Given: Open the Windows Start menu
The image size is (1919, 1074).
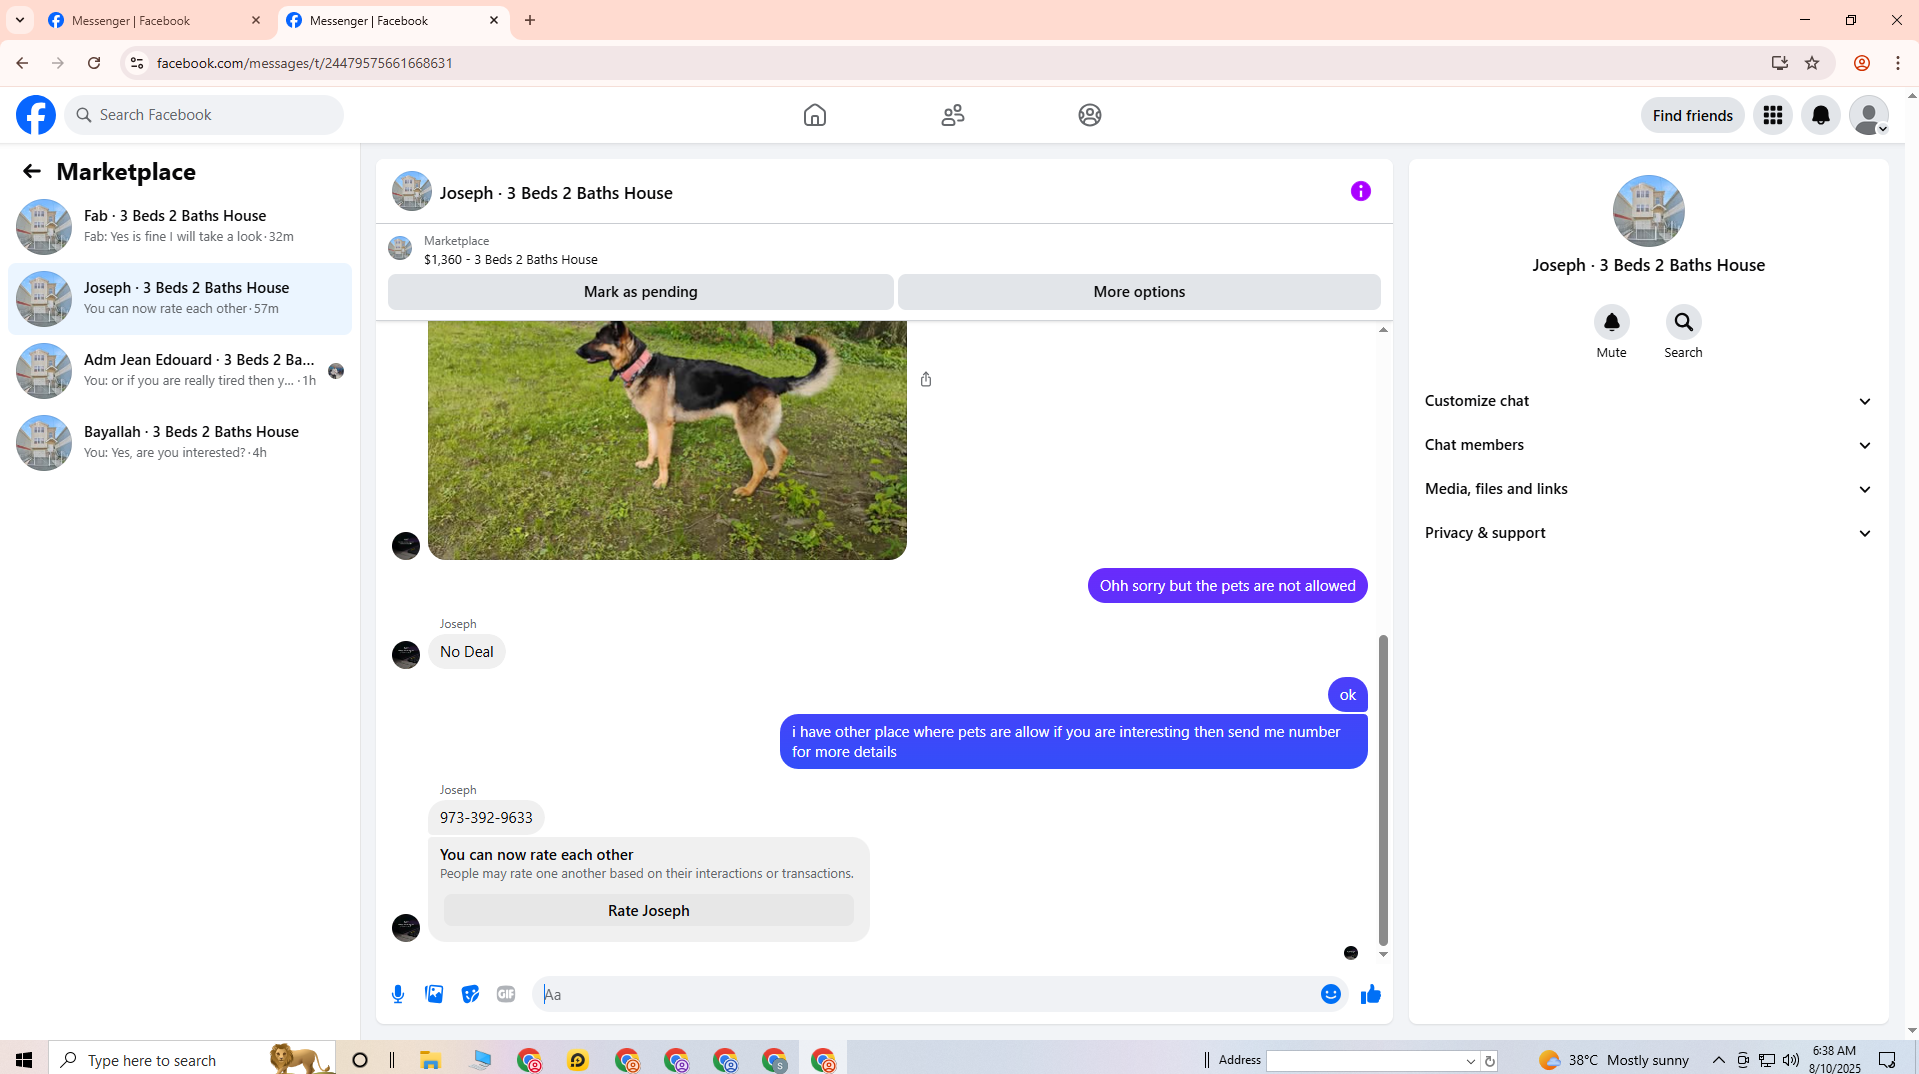Looking at the screenshot, I should [x=24, y=1059].
